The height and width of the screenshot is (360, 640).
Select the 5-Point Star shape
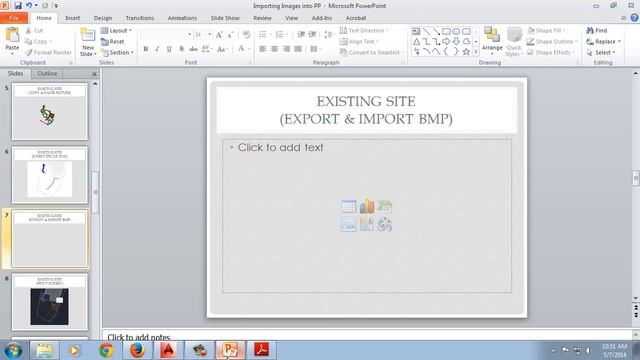click(466, 52)
